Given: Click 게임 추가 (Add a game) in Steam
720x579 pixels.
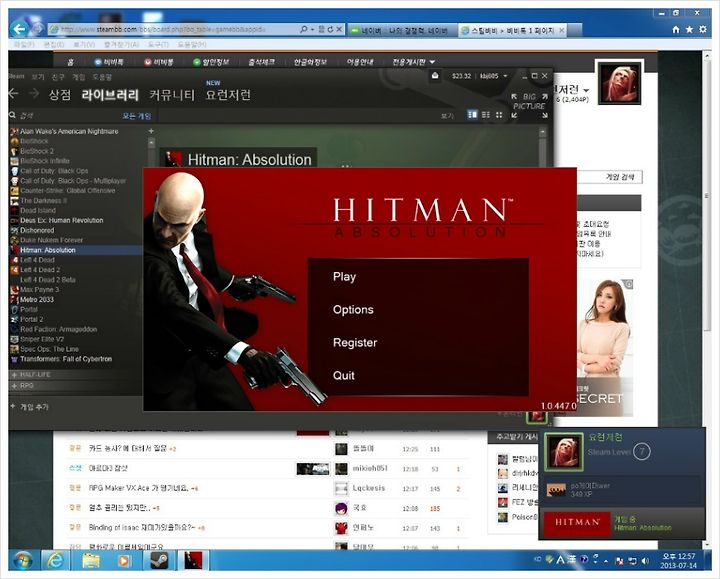Looking at the screenshot, I should (30, 407).
